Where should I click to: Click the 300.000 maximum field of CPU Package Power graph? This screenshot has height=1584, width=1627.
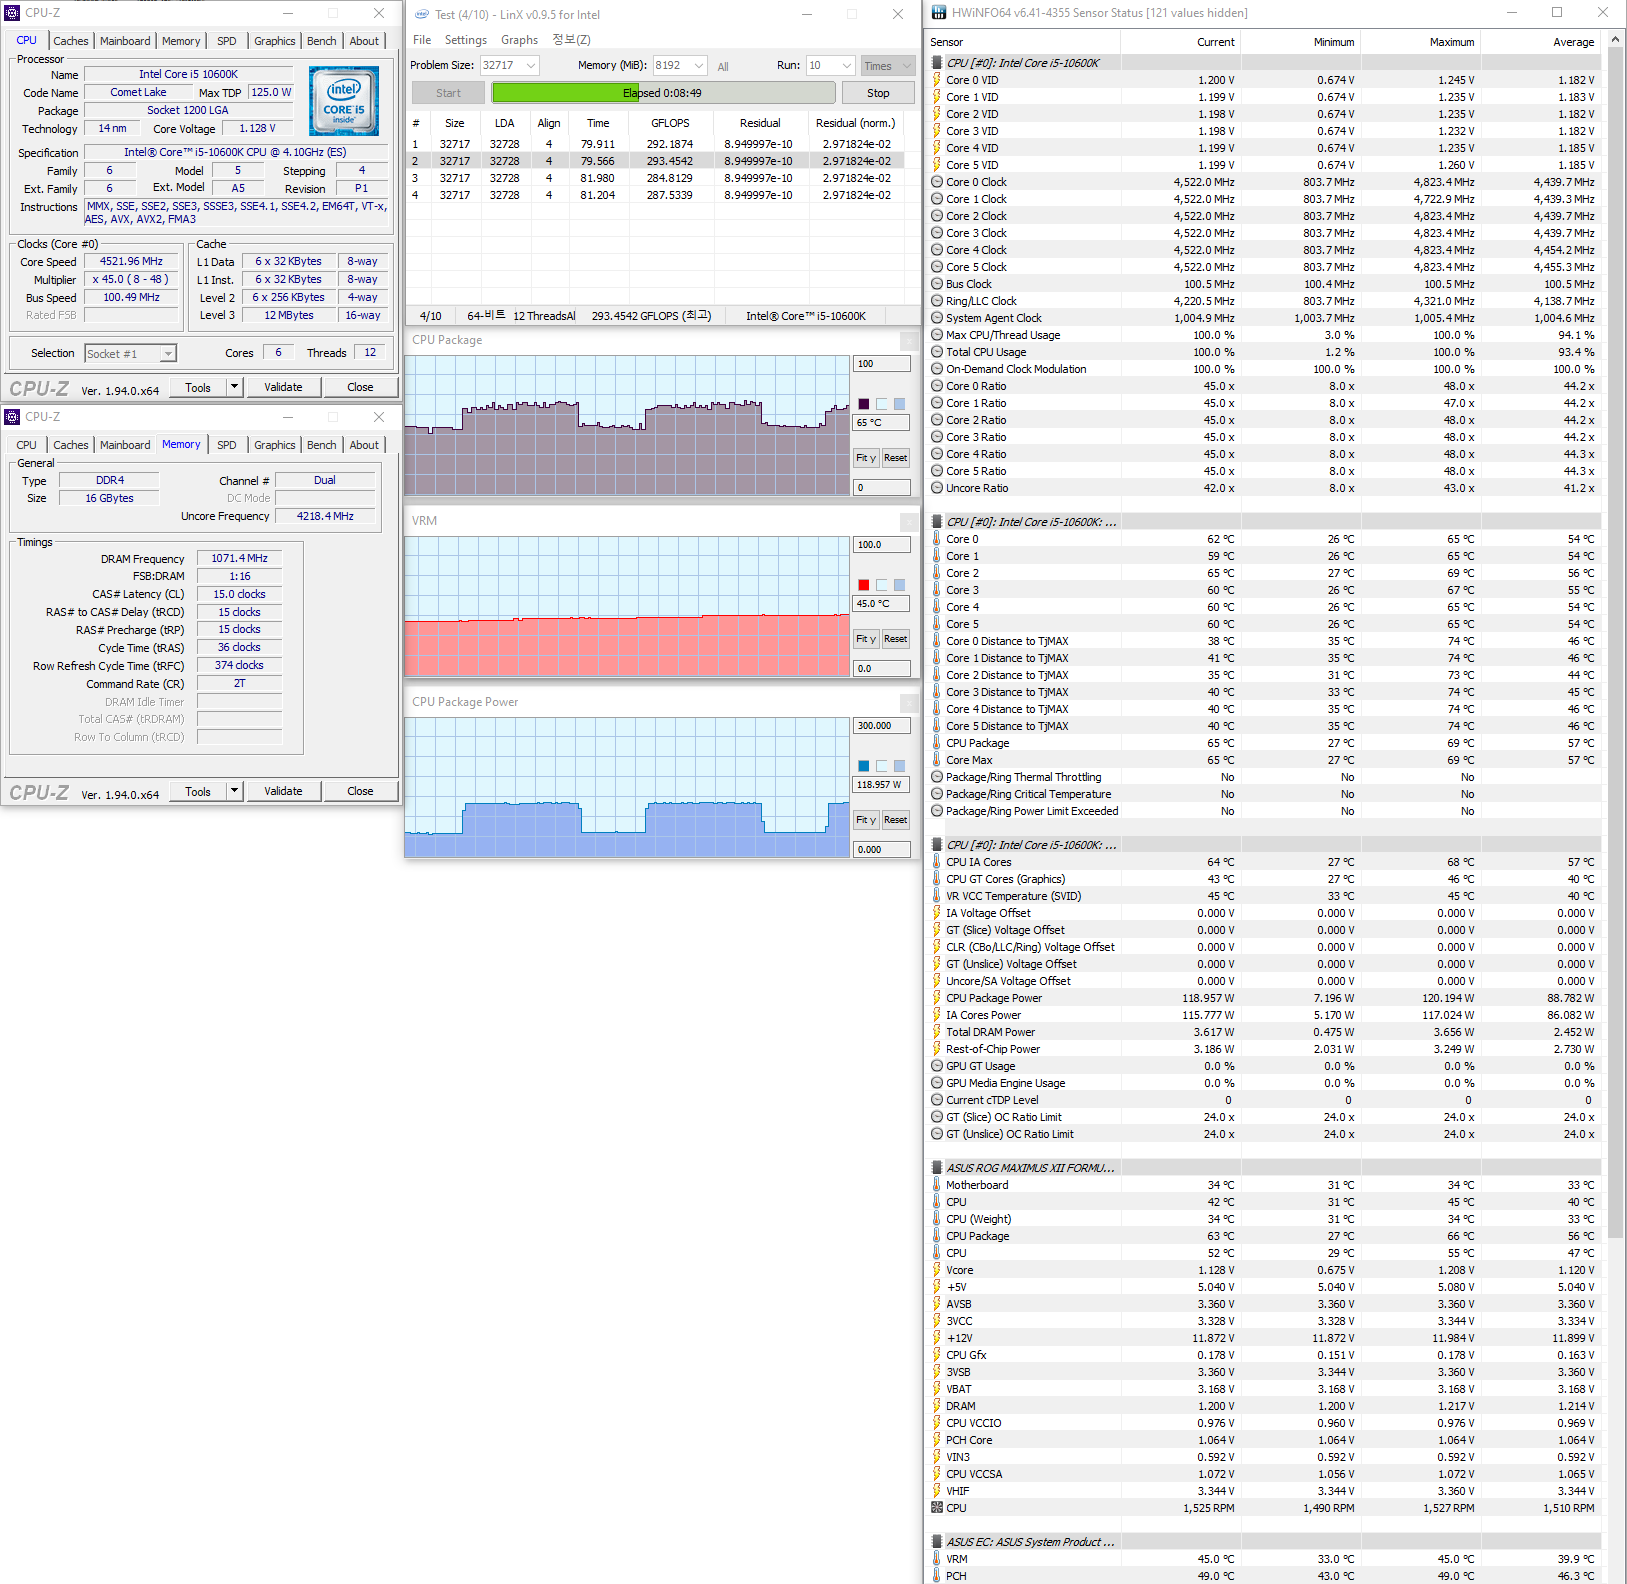[880, 726]
